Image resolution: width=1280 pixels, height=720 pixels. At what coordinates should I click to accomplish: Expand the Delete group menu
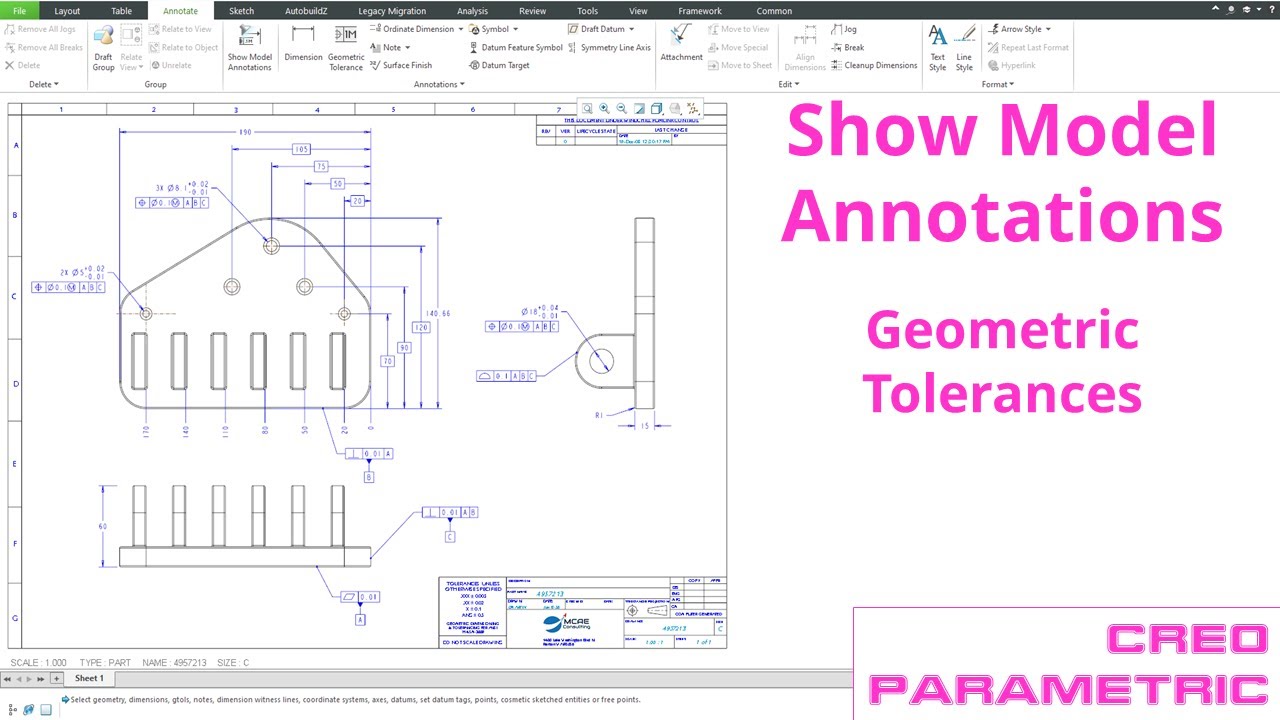44,84
